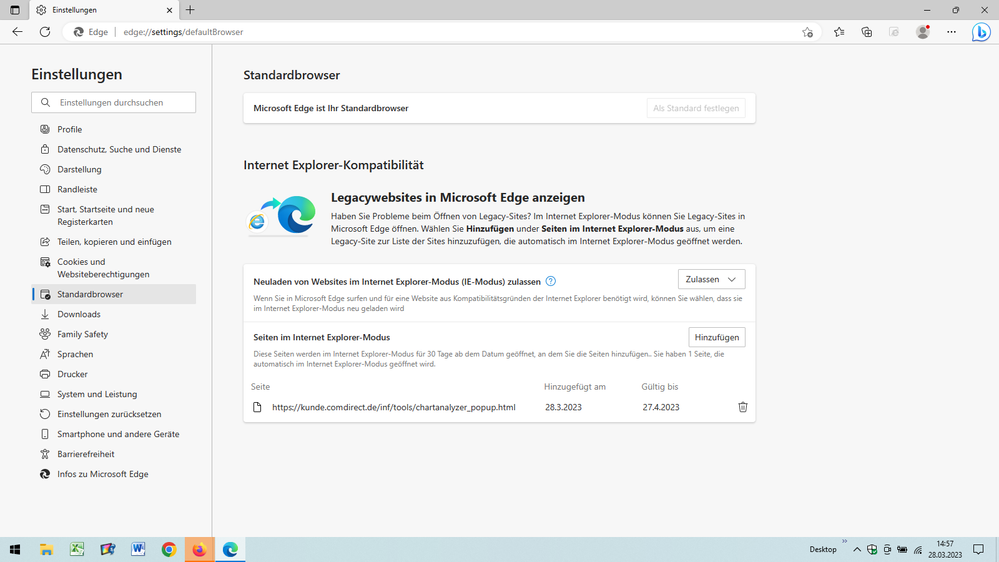Refresh the page using reload icon

45,32
